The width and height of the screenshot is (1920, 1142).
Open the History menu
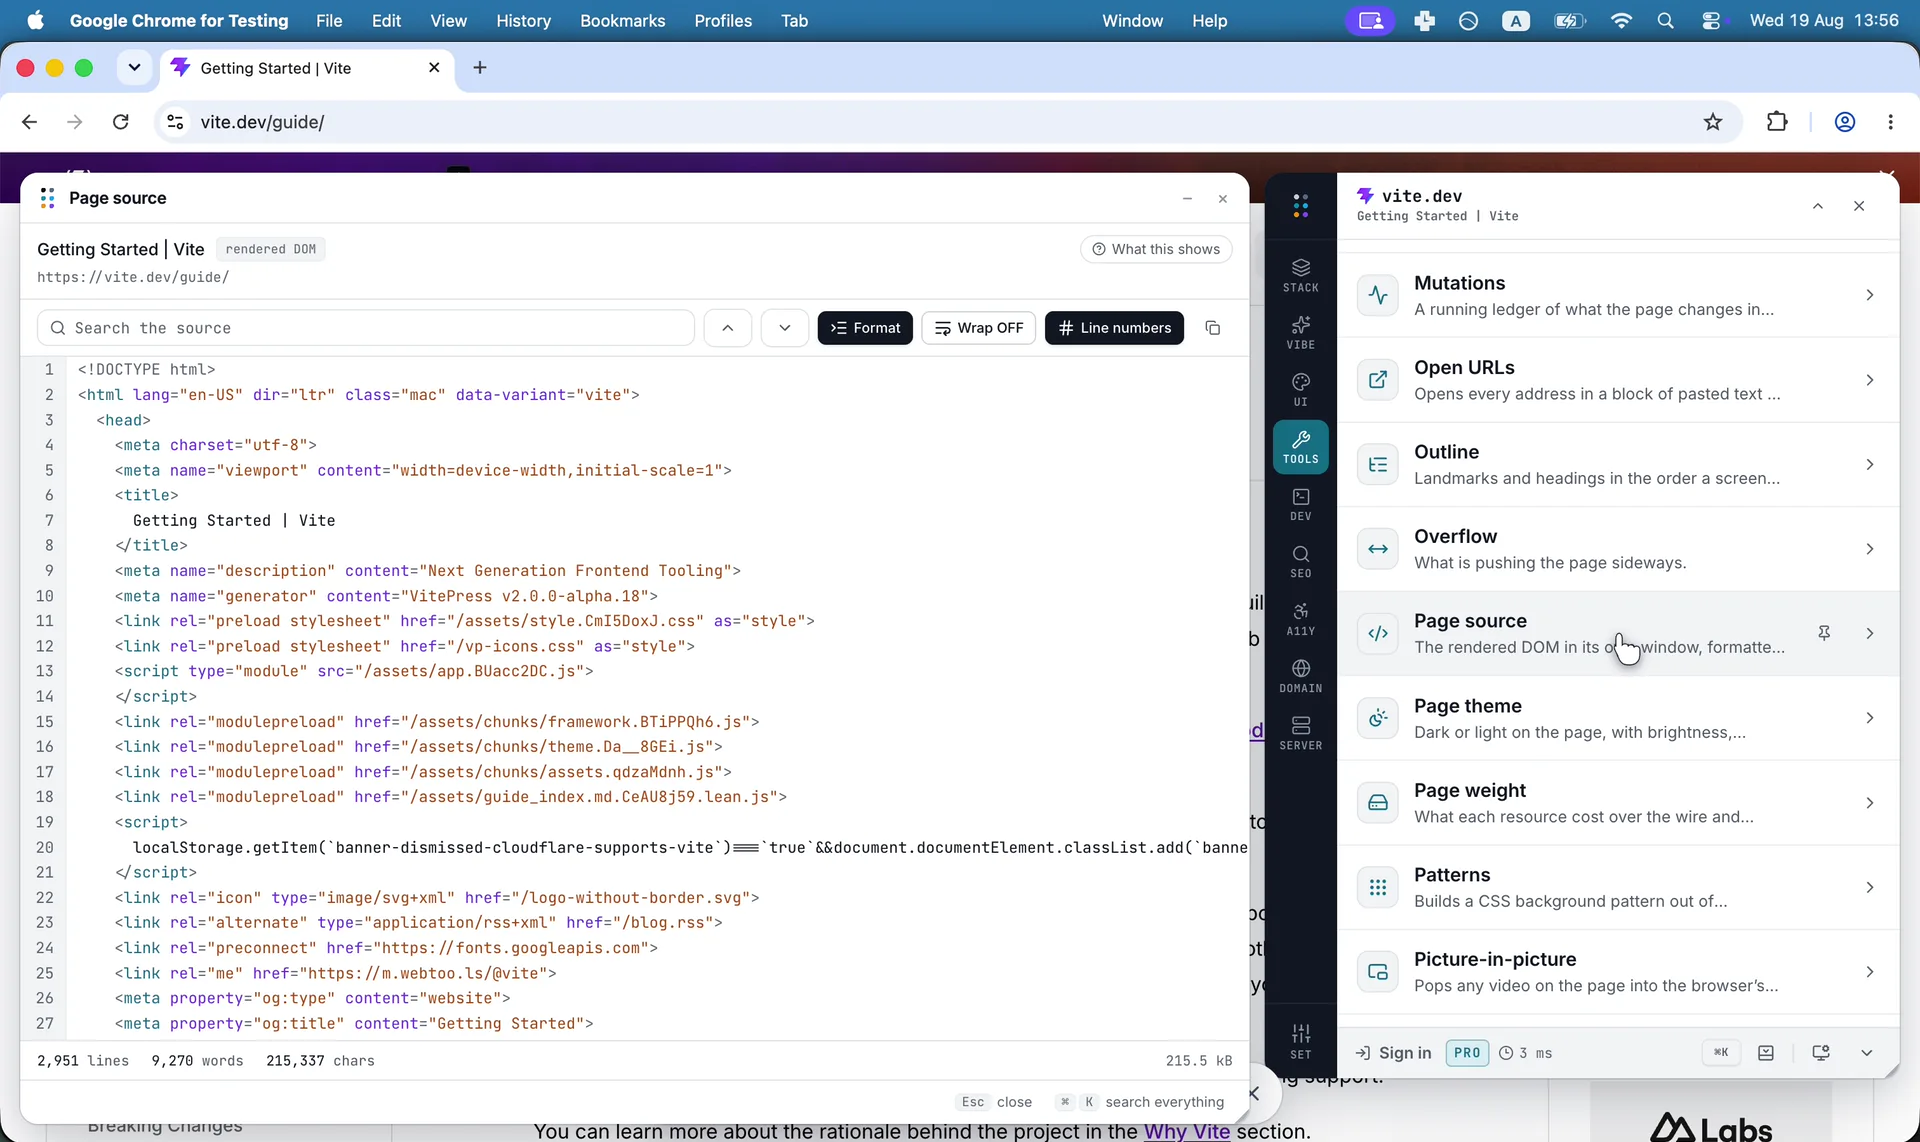[523, 21]
